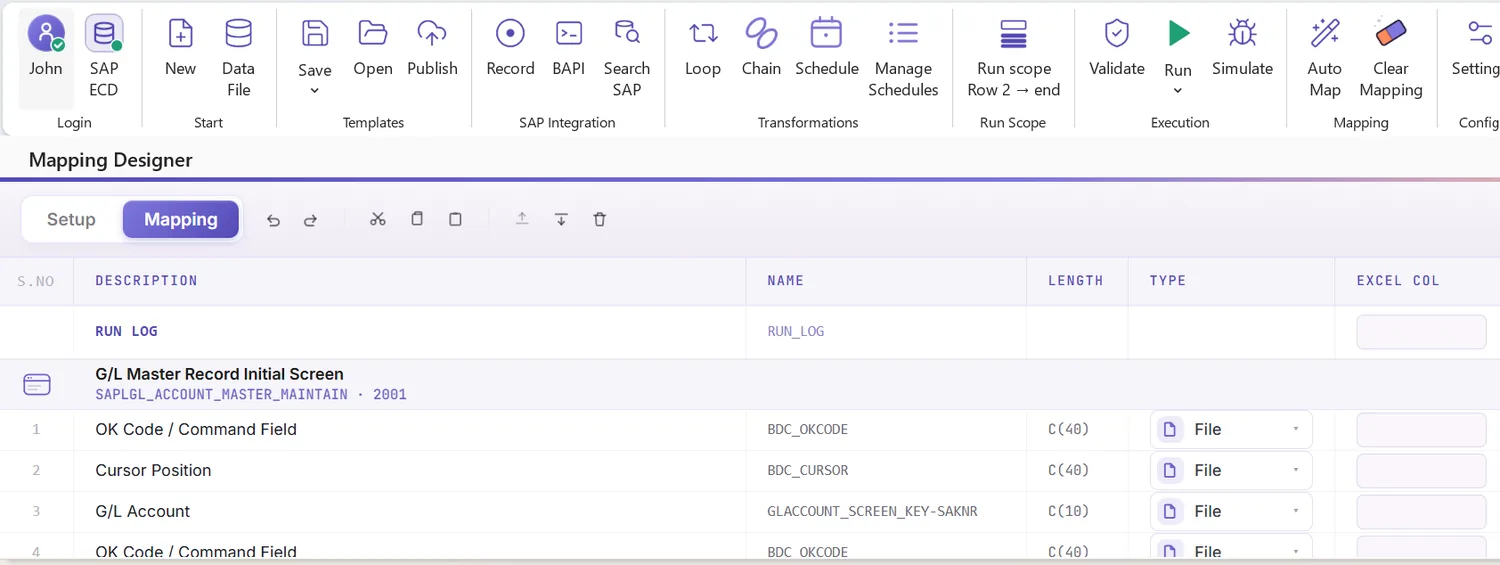Publish the template
Viewport: 1500px width, 565px height.
tap(432, 47)
